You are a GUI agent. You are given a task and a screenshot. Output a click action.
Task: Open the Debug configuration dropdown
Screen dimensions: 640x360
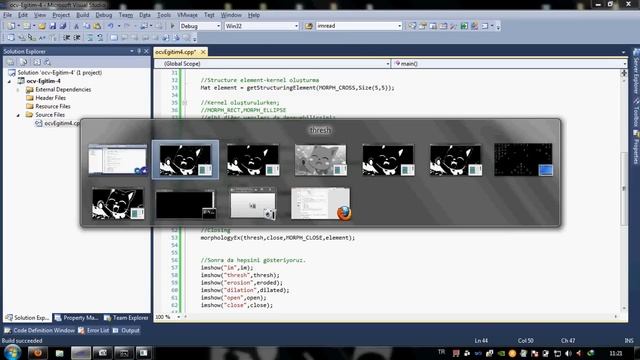[x=200, y=26]
